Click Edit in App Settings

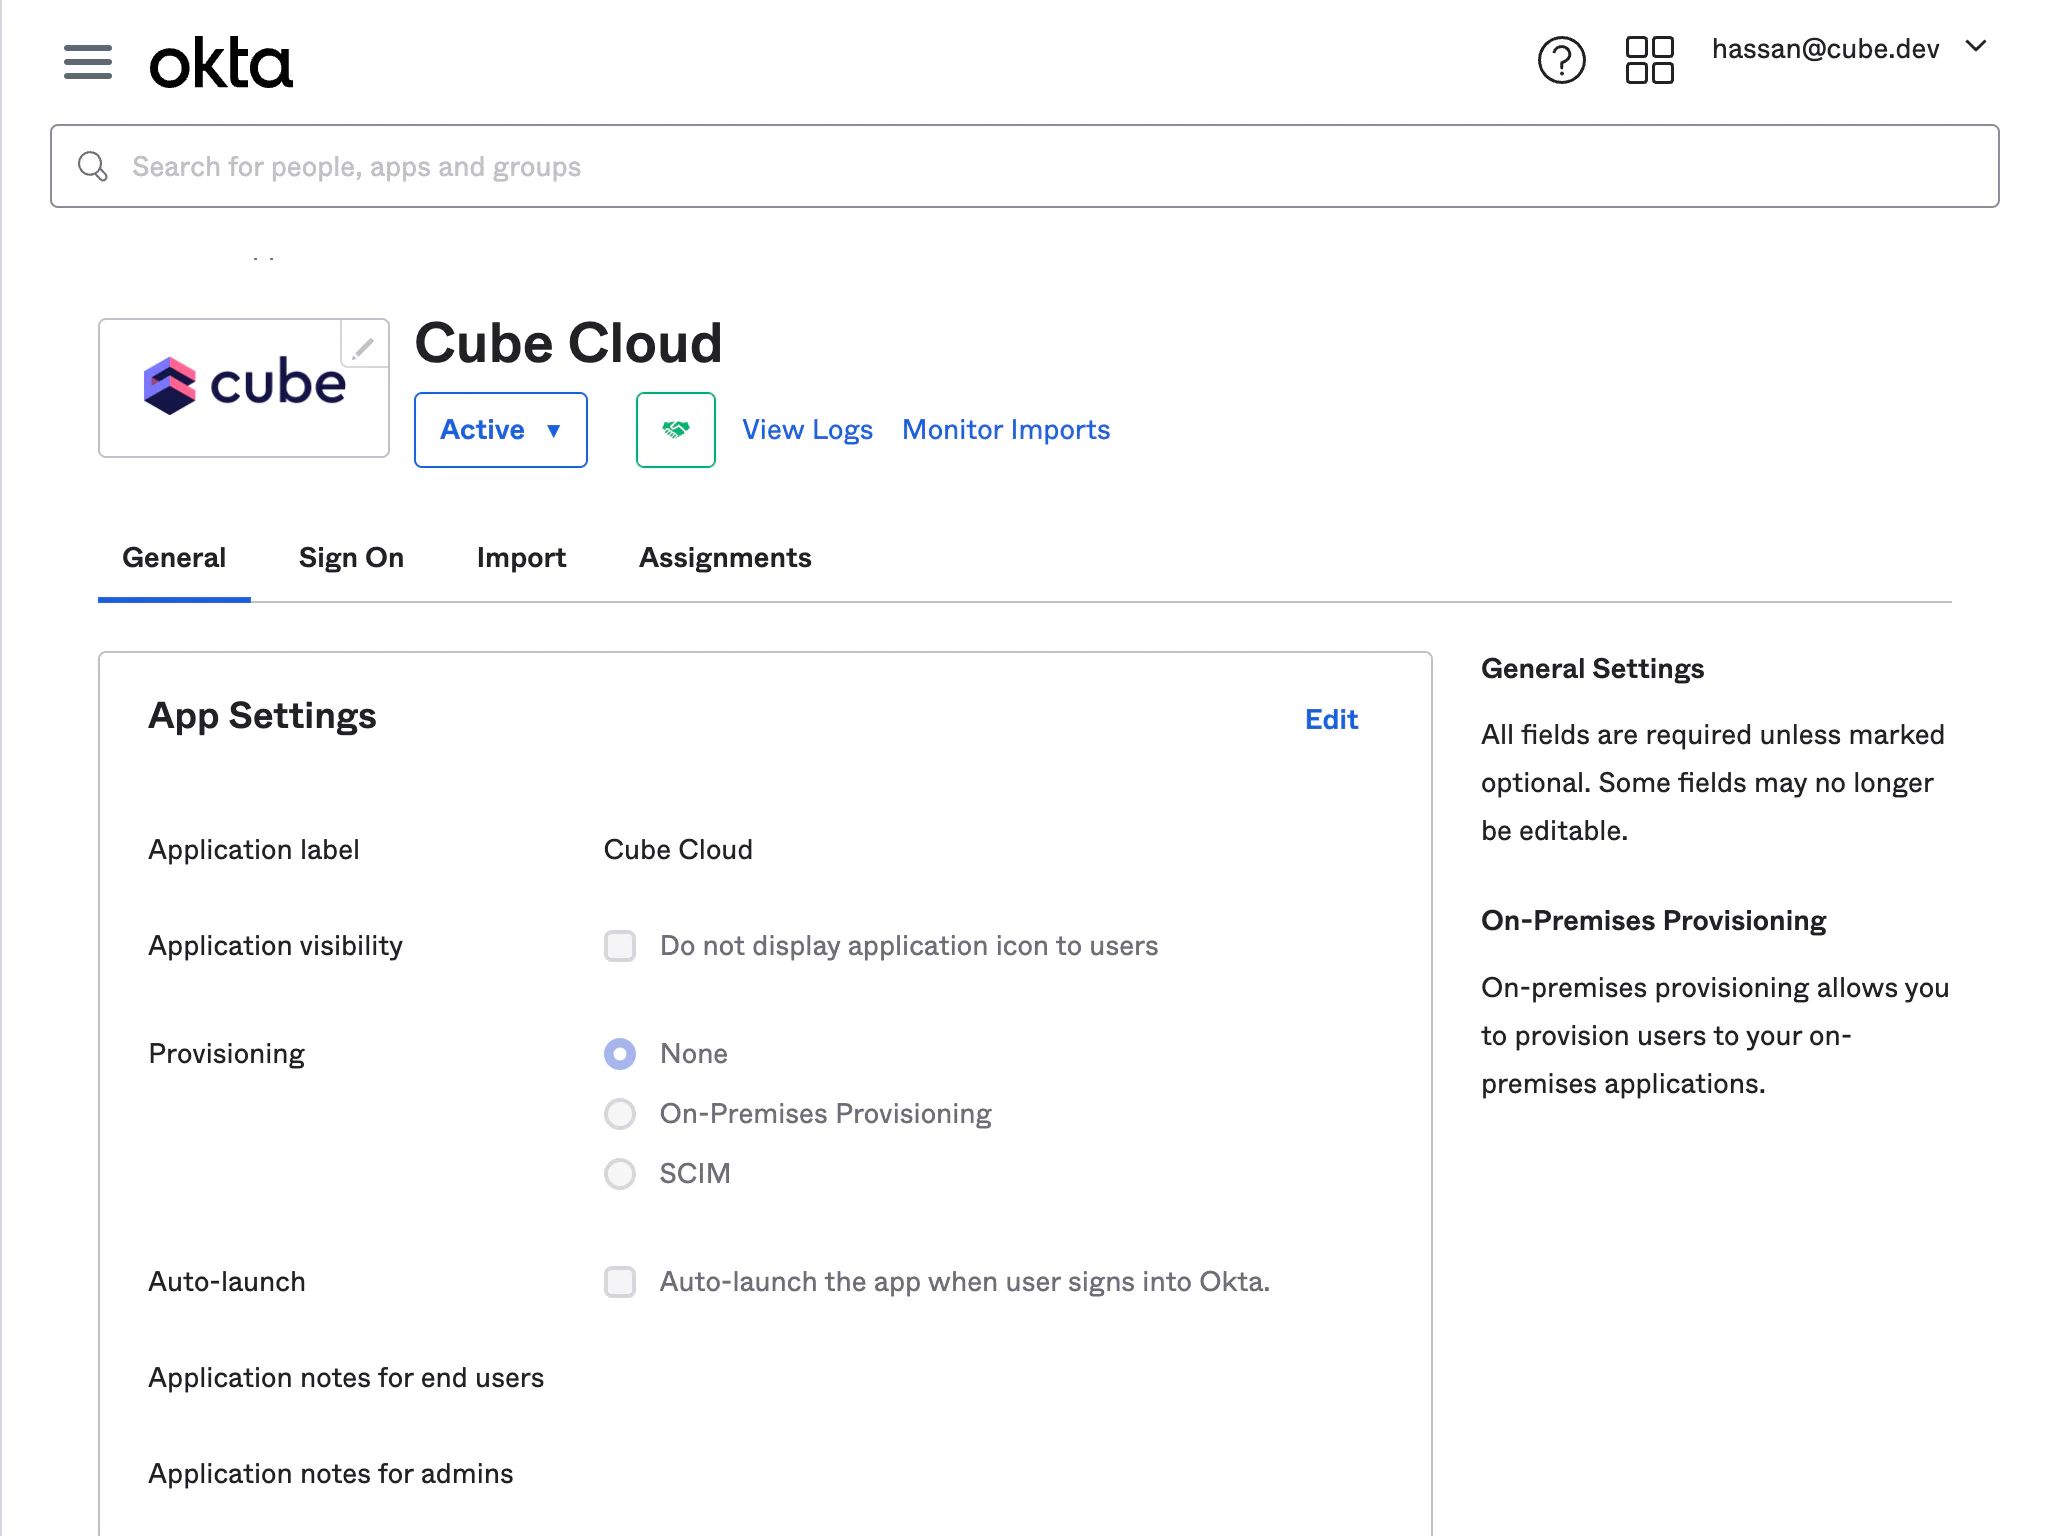[x=1331, y=720]
